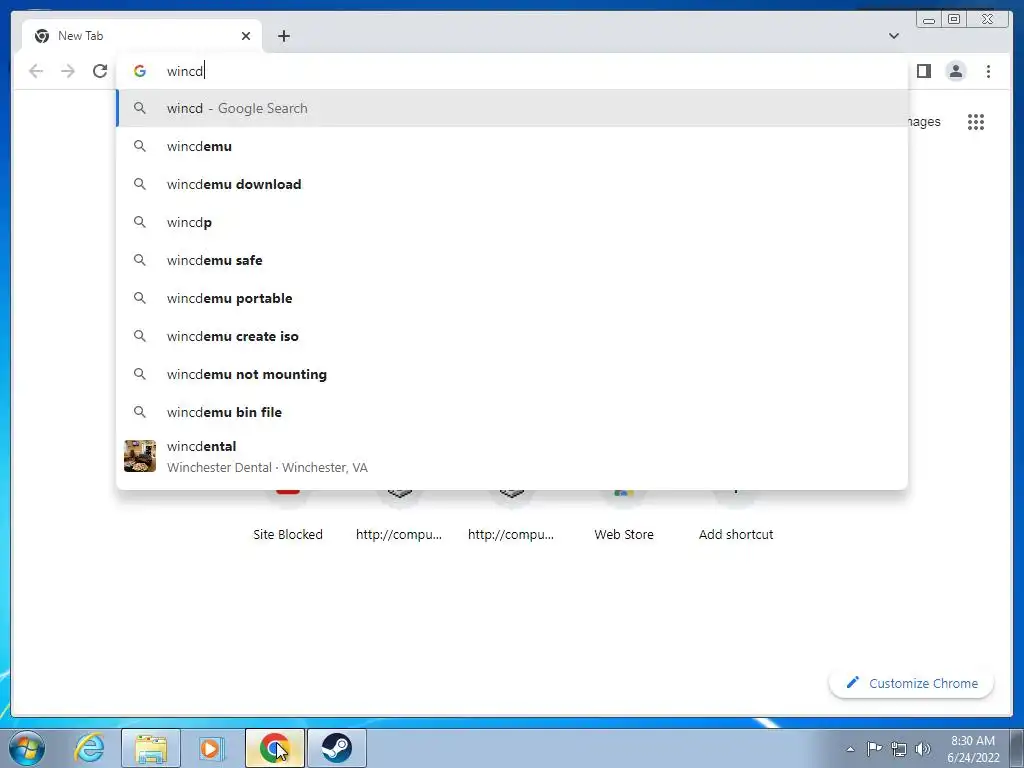Select the 'wincdemu portable' suggestion
The height and width of the screenshot is (768, 1024).
click(512, 298)
